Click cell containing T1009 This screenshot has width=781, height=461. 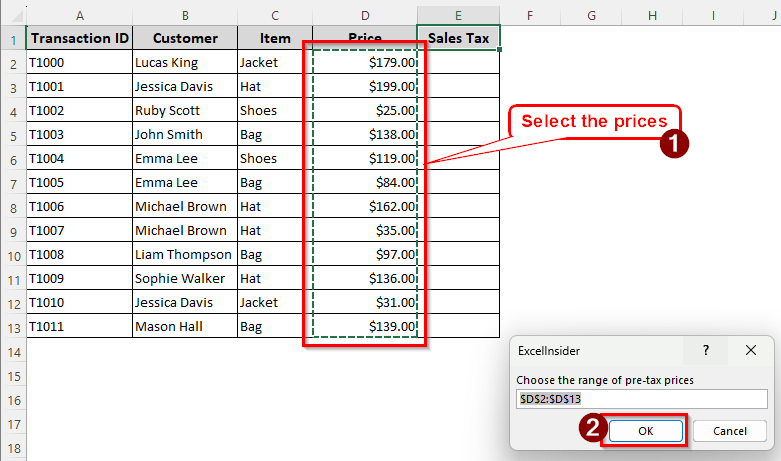[79, 278]
